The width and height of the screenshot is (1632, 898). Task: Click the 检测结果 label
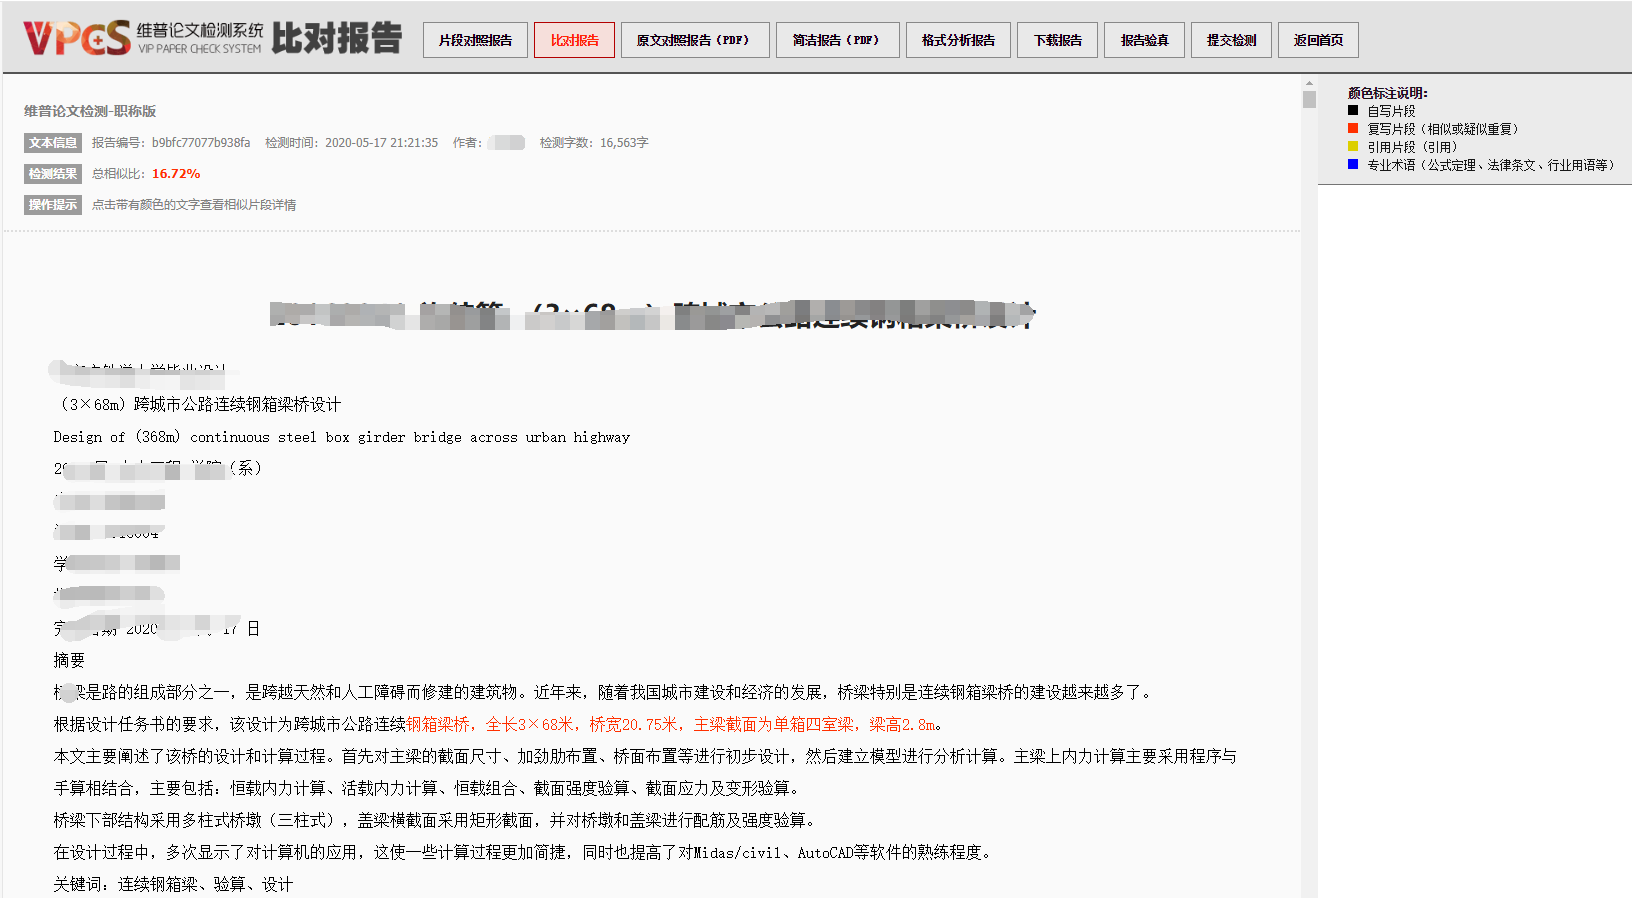tap(53, 173)
